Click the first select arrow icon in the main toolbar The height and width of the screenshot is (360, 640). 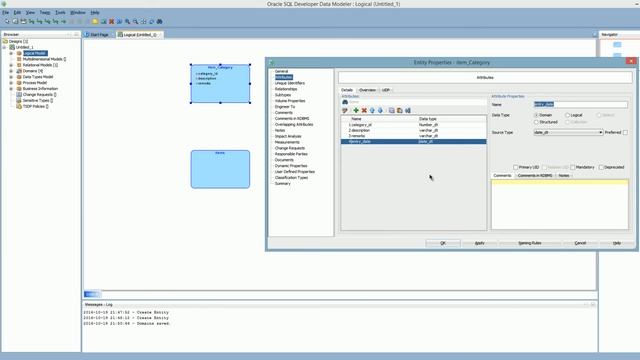click(7, 22)
